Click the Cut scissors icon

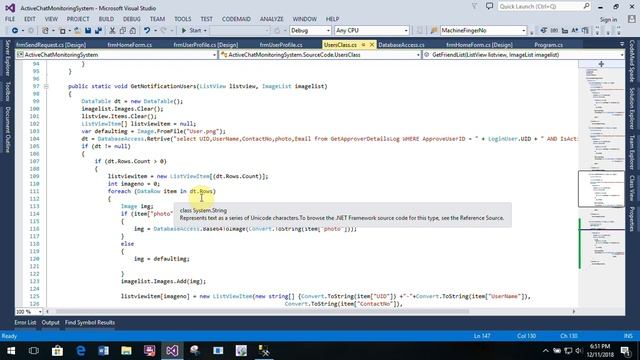pyautogui.click(x=112, y=31)
